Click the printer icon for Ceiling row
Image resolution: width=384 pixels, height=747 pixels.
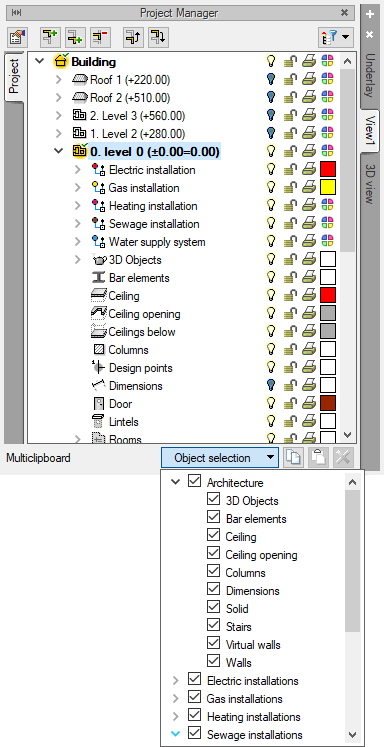309,296
